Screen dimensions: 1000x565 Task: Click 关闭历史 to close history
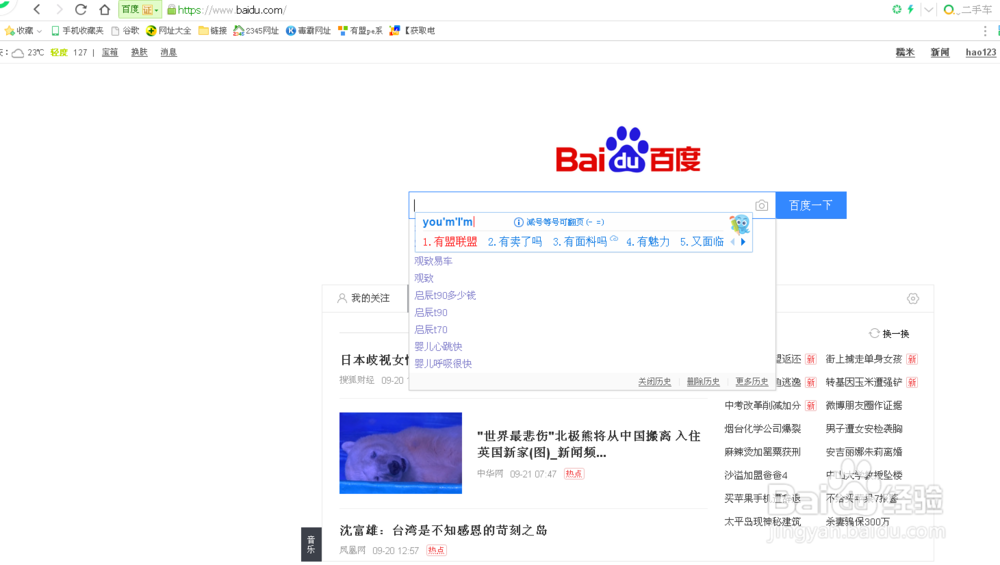coord(654,381)
